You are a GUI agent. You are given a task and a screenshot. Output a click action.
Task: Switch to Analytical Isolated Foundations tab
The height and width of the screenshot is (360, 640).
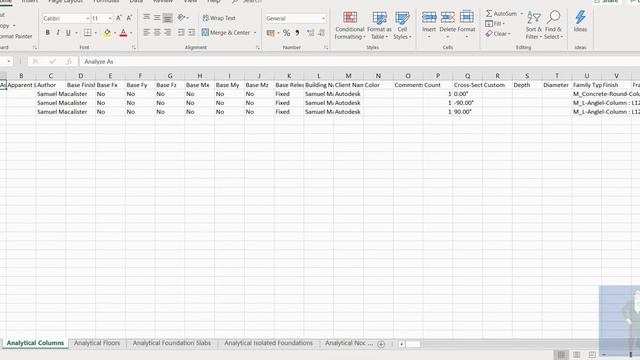tap(268, 343)
